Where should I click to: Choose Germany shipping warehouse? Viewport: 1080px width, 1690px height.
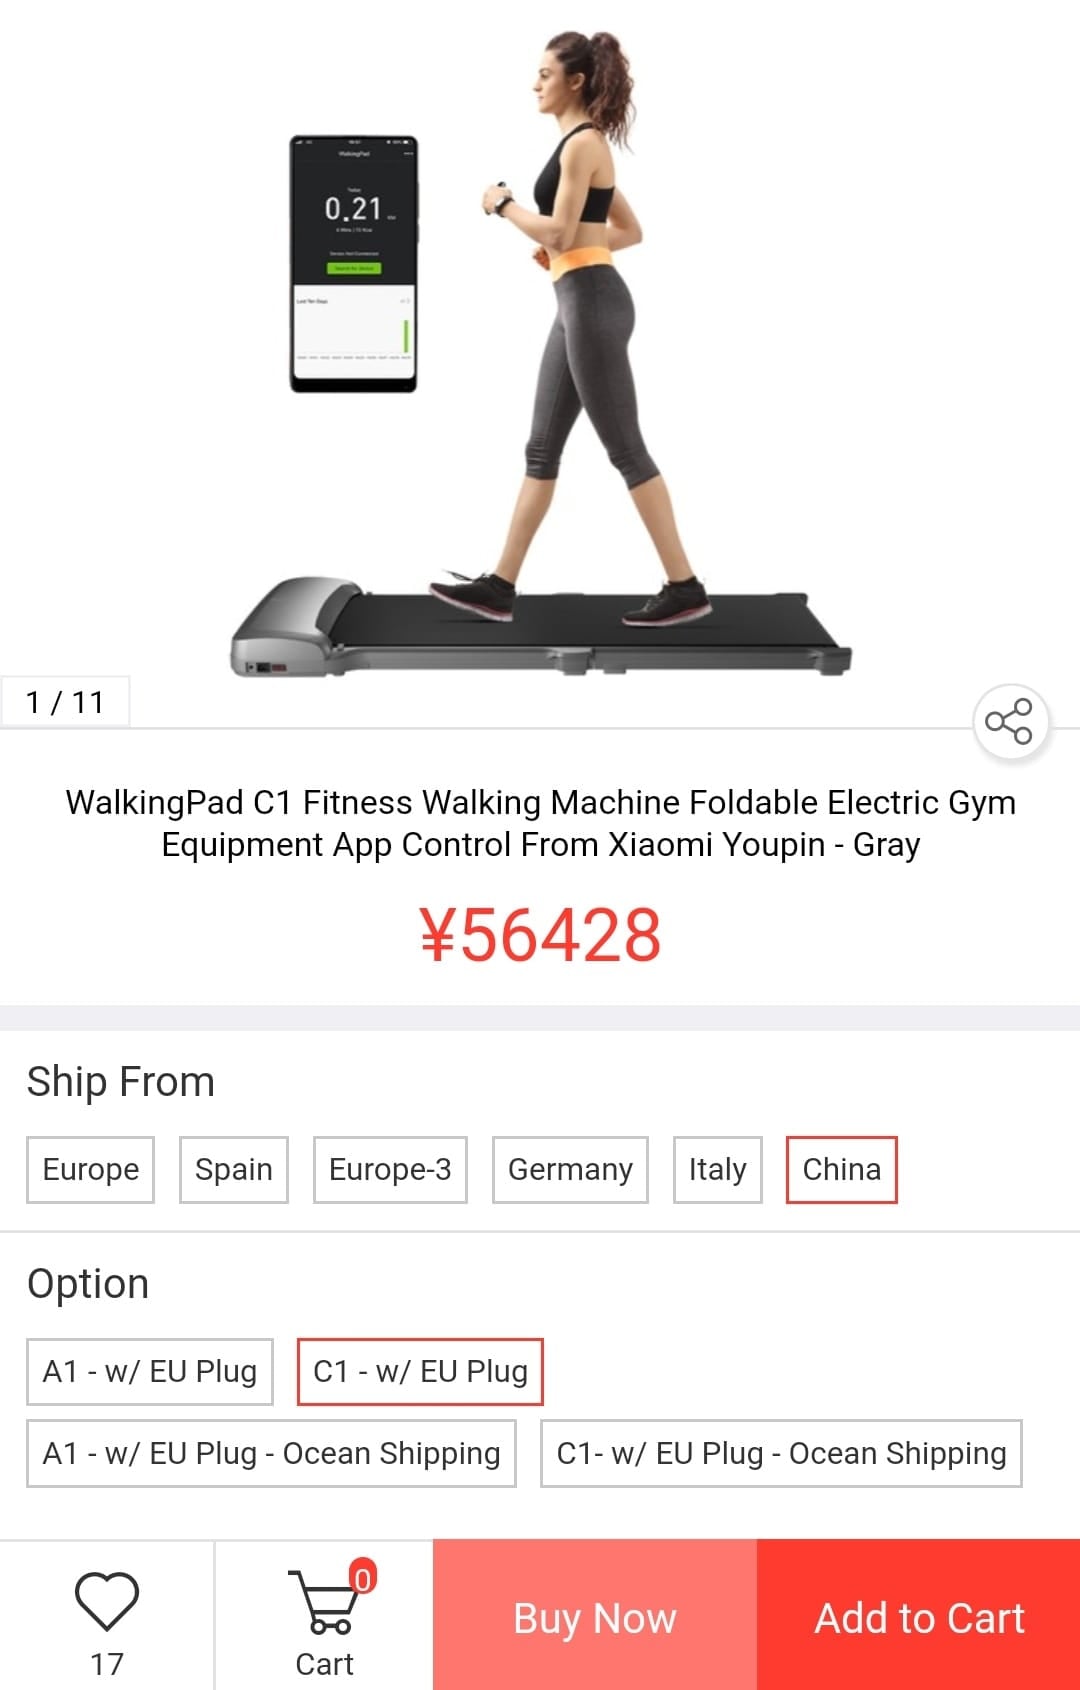click(570, 1169)
